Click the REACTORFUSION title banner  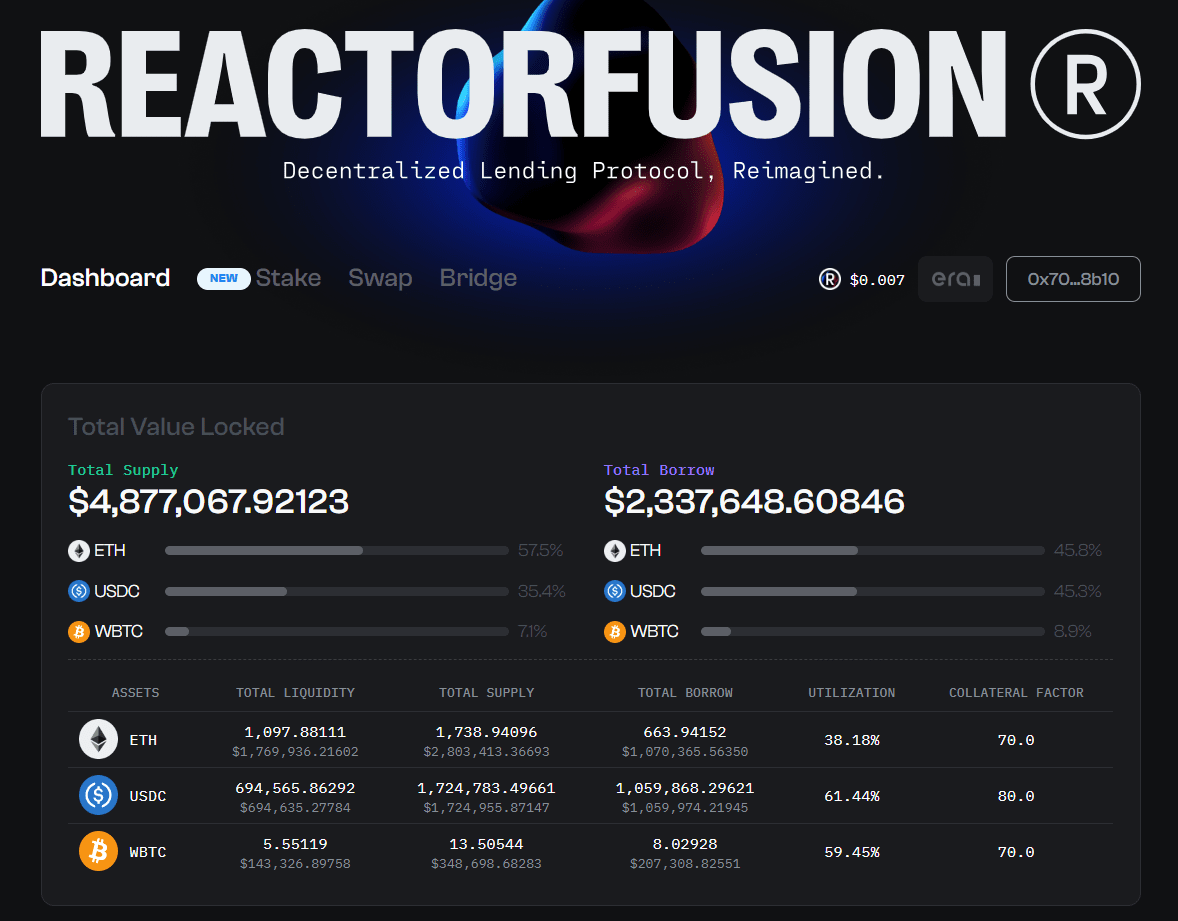coord(523,84)
